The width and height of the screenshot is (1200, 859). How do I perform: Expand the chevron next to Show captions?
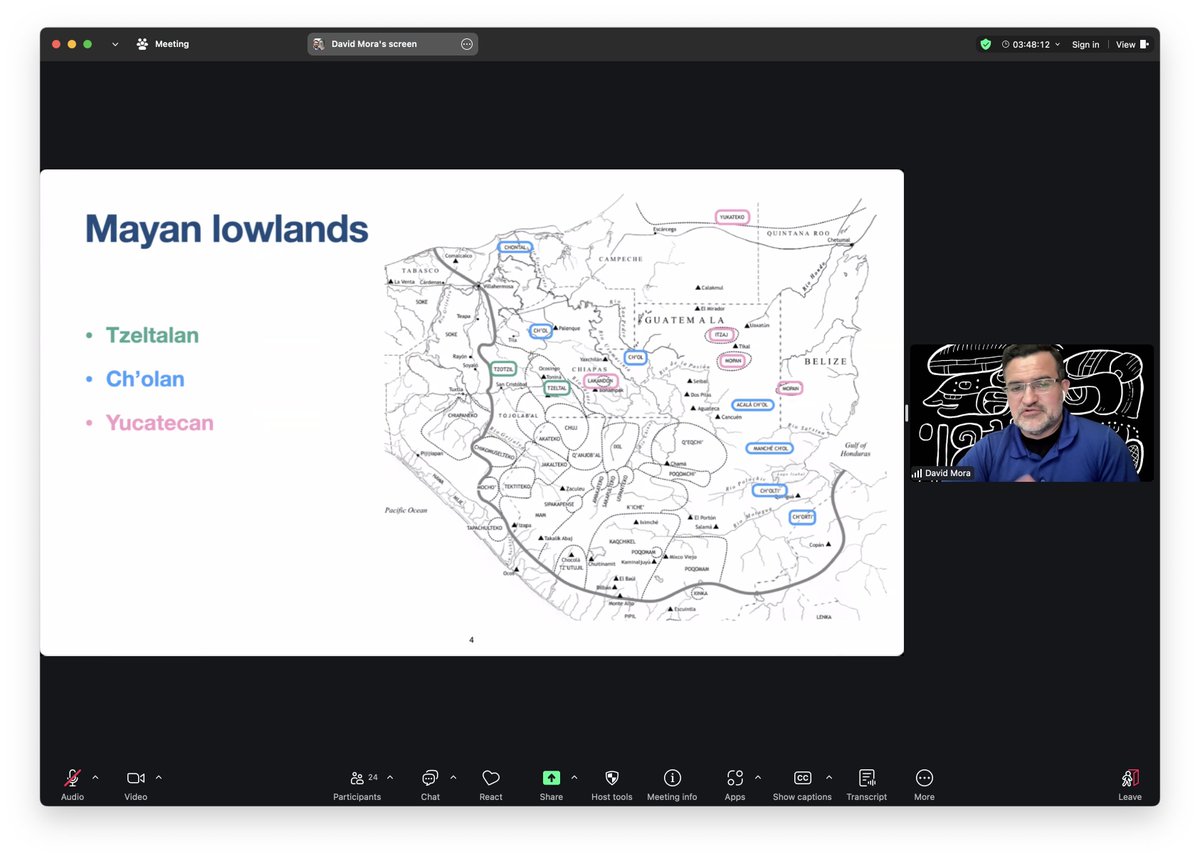pyautogui.click(x=829, y=777)
